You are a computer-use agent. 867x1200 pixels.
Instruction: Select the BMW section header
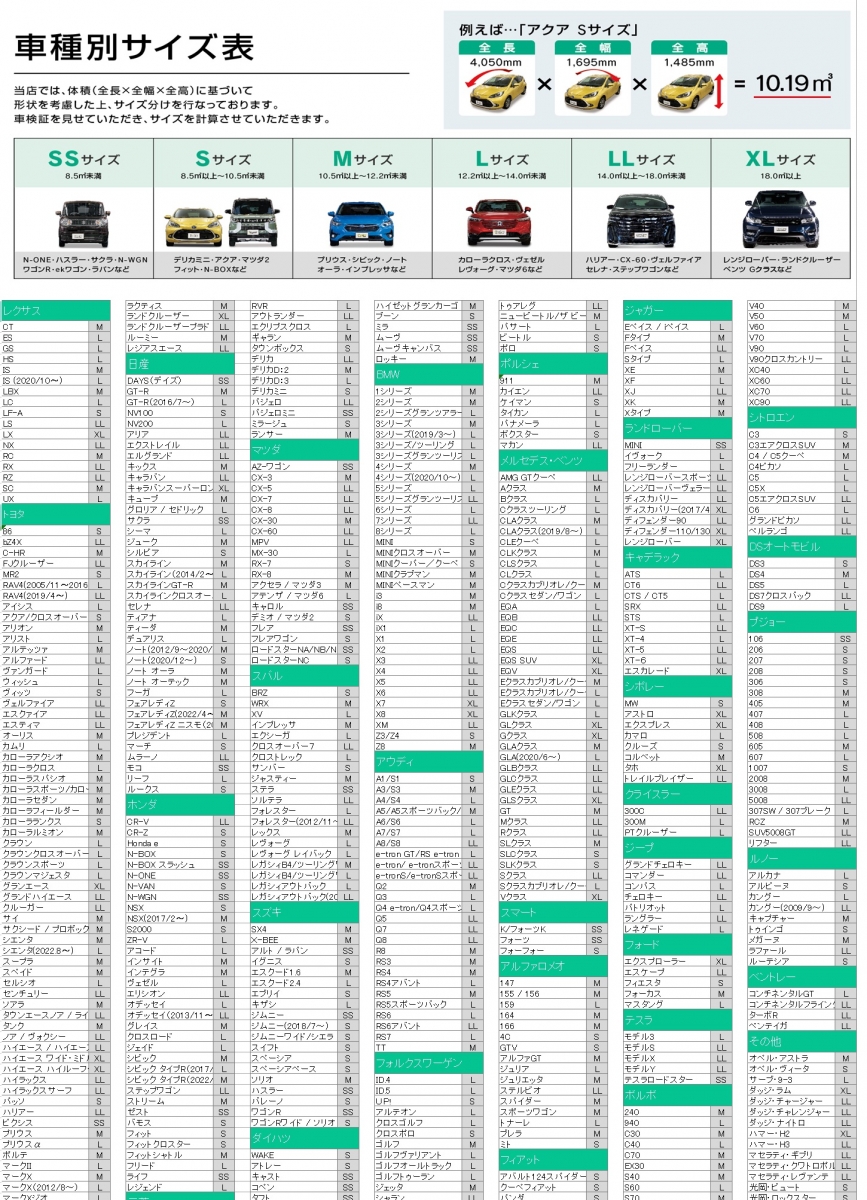point(428,374)
